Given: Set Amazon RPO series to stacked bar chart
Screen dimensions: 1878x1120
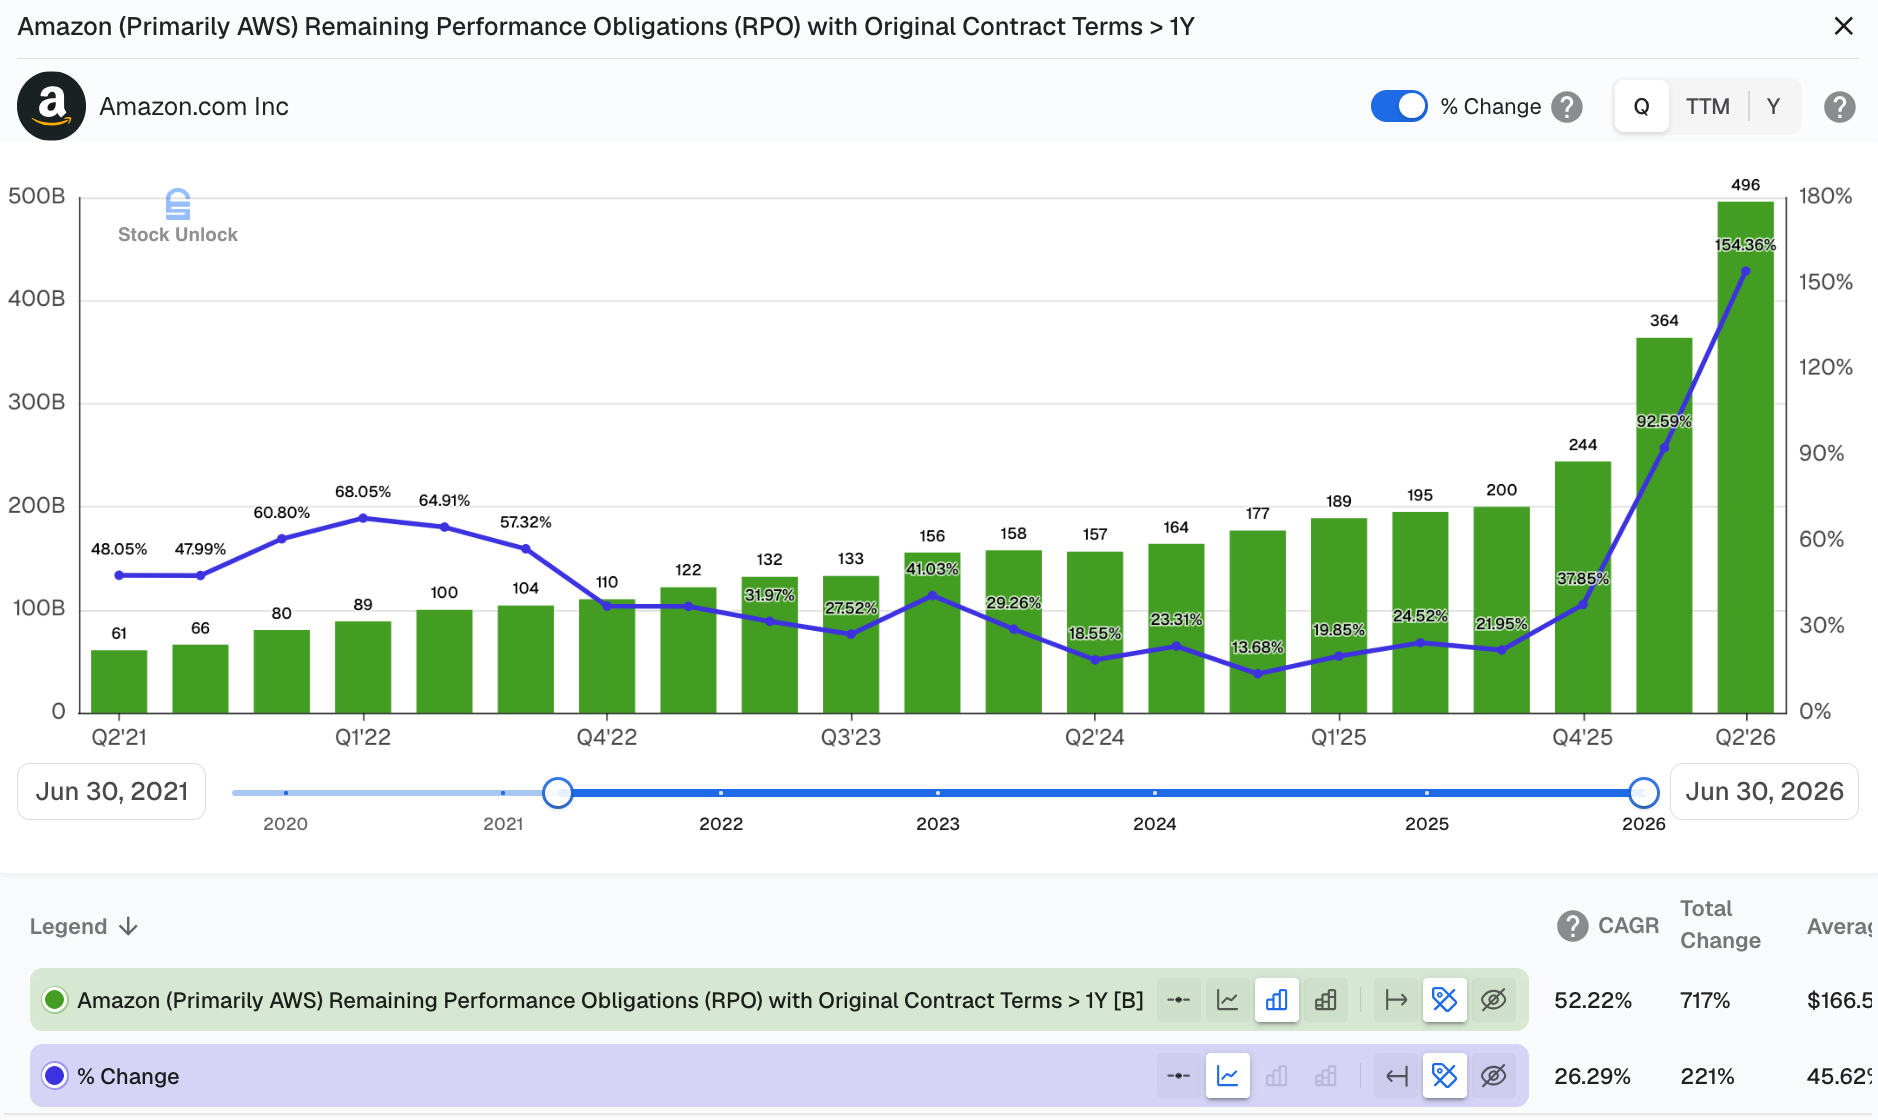Looking at the screenshot, I should pos(1326,1000).
